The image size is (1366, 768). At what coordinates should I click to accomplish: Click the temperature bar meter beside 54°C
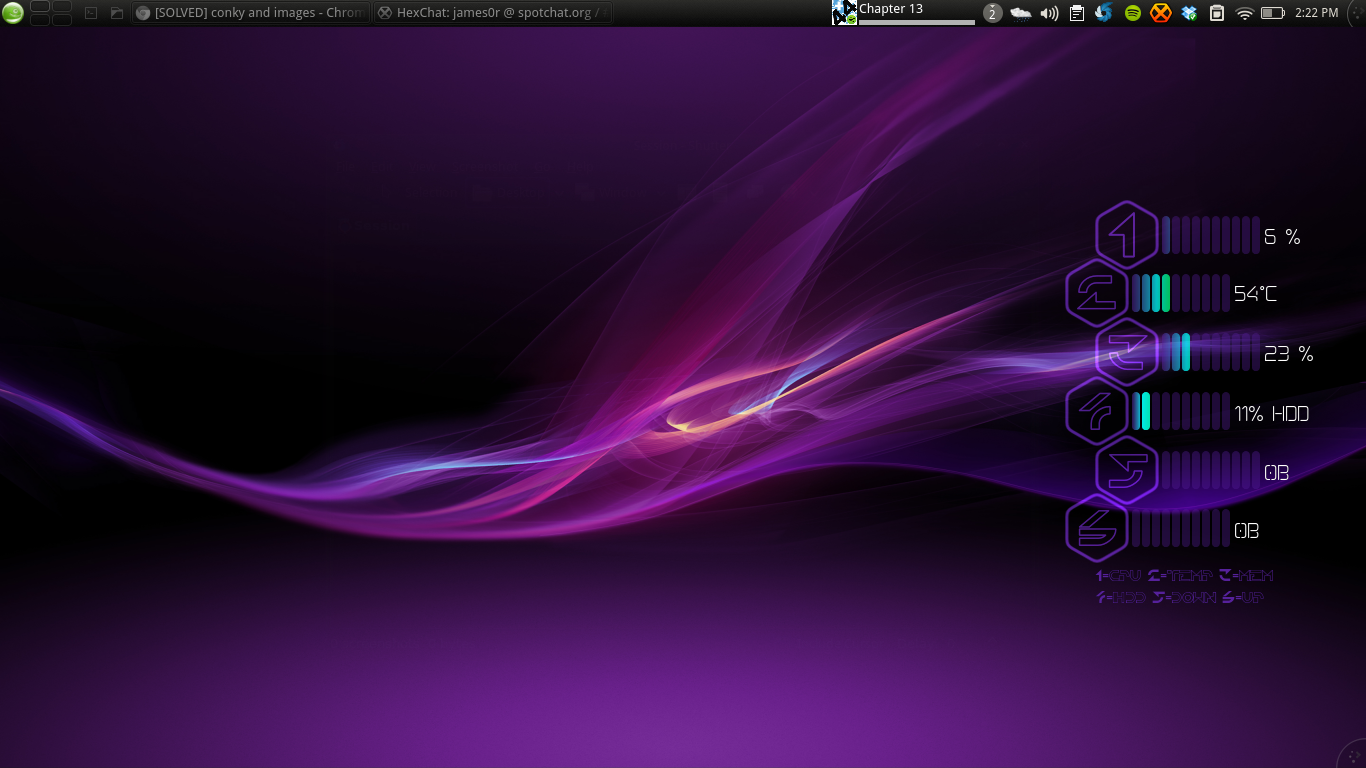[1181, 294]
